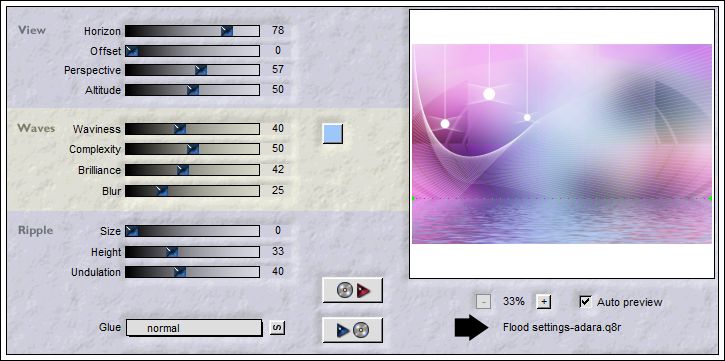The image size is (725, 361).
Task: Click the Brilliance value field showing 42
Action: [277, 169]
